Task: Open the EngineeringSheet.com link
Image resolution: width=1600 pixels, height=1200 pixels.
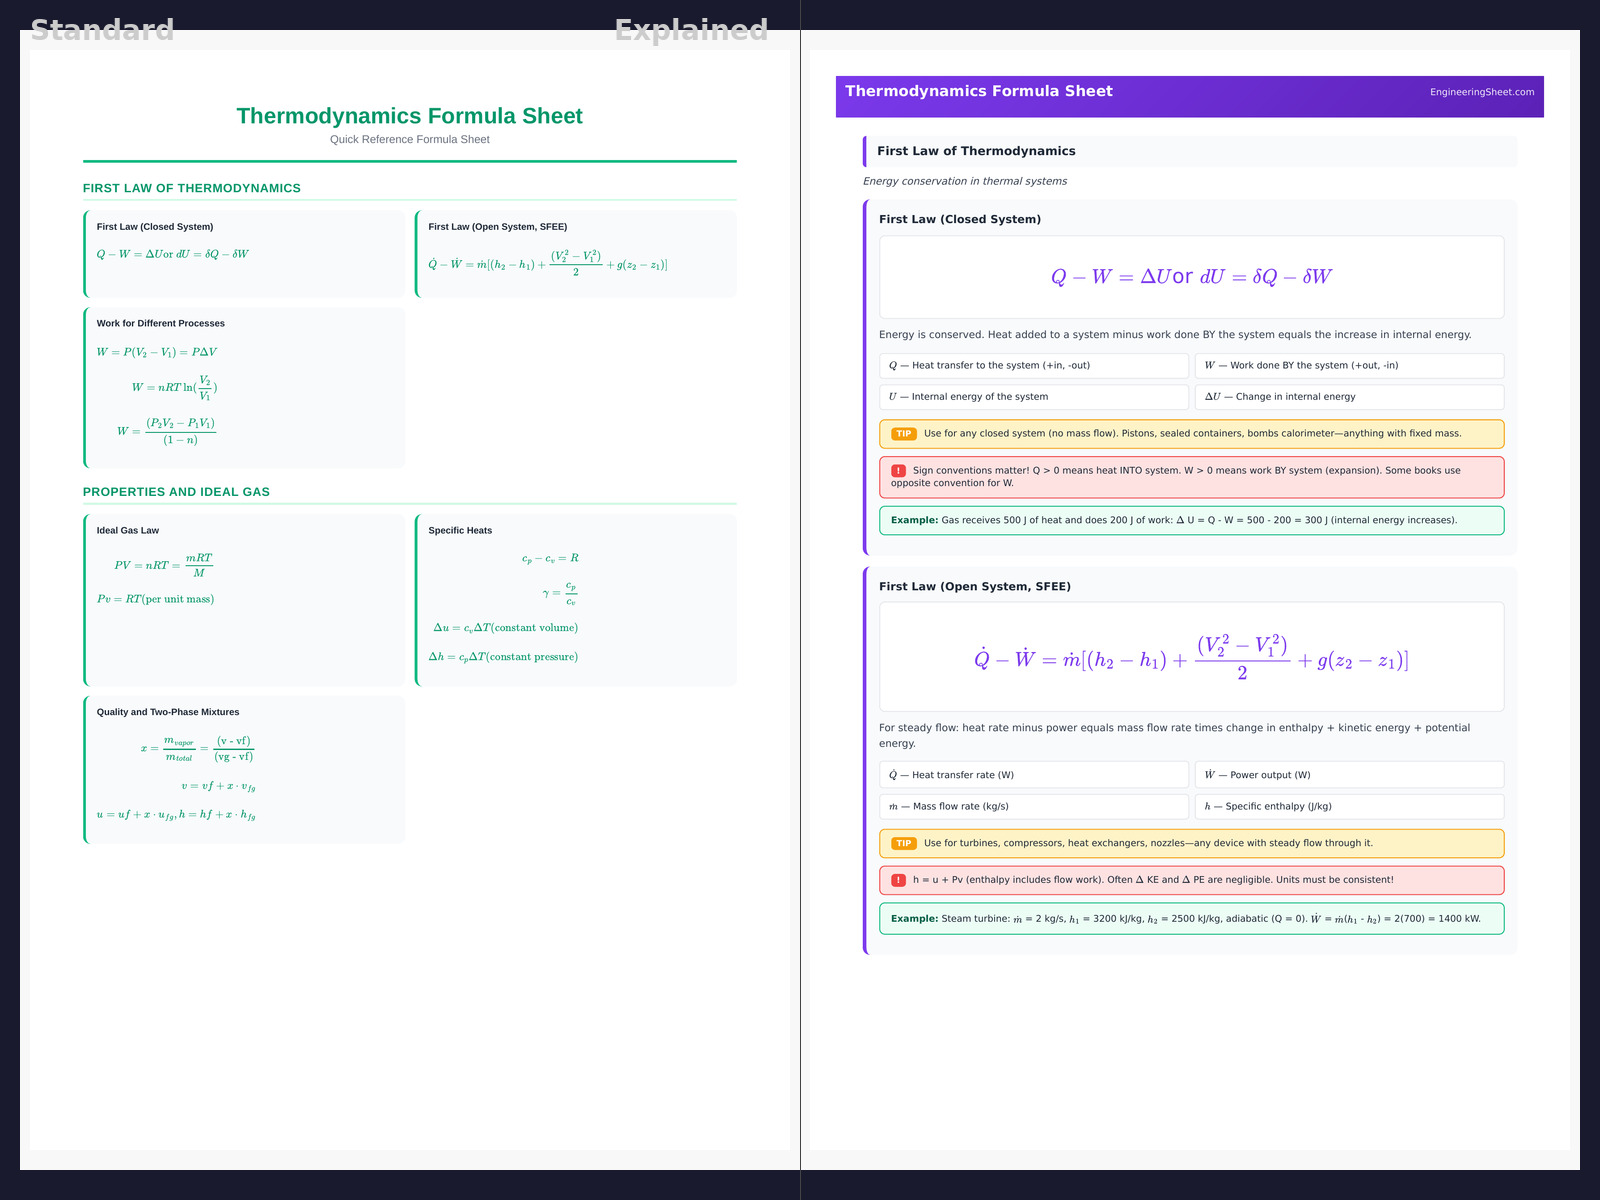Action: coord(1481,92)
